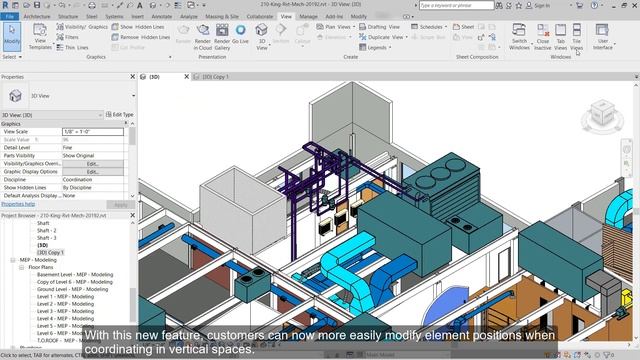Click Sign In in the title bar
This screenshot has height=360, width=640.
click(538, 5)
